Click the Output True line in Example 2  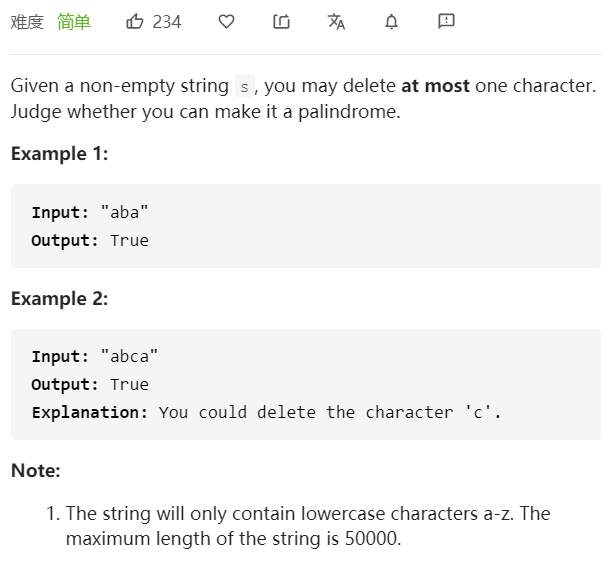click(x=90, y=384)
